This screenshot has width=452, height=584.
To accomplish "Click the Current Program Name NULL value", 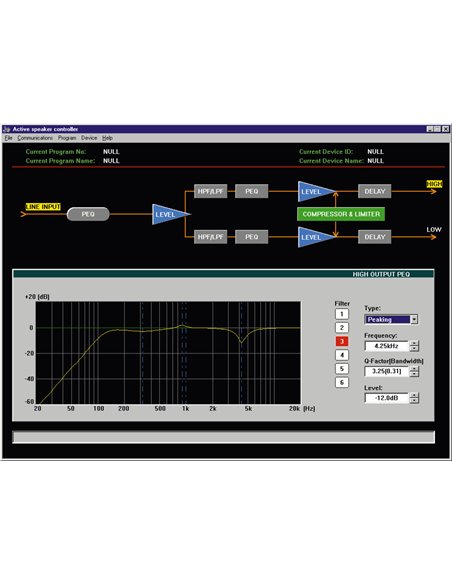I will coord(111,161).
